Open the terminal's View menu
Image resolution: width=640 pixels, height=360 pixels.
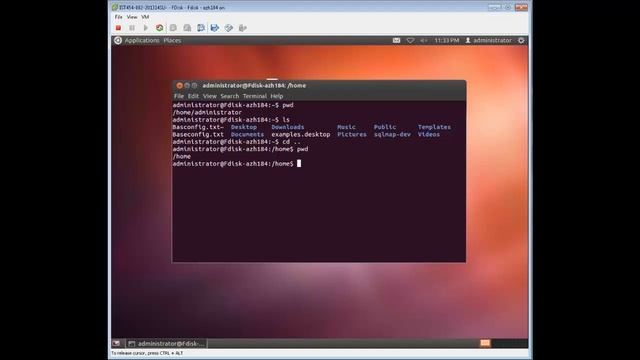pyautogui.click(x=210, y=96)
